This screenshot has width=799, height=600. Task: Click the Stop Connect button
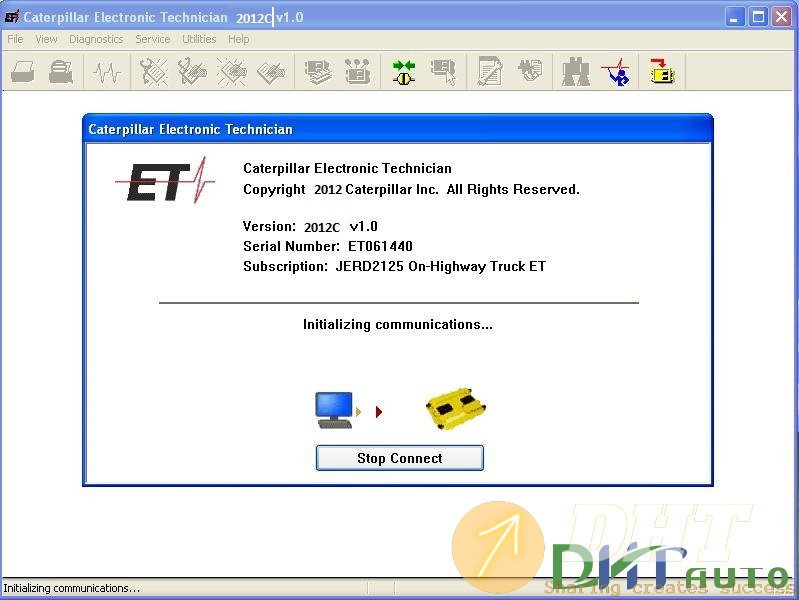400,458
